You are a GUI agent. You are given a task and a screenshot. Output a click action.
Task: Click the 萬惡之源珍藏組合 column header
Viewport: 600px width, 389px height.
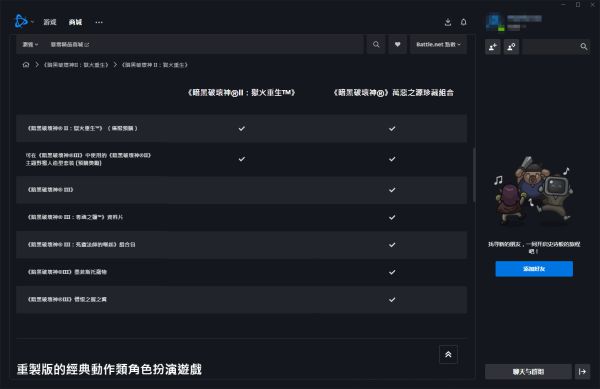pos(393,93)
